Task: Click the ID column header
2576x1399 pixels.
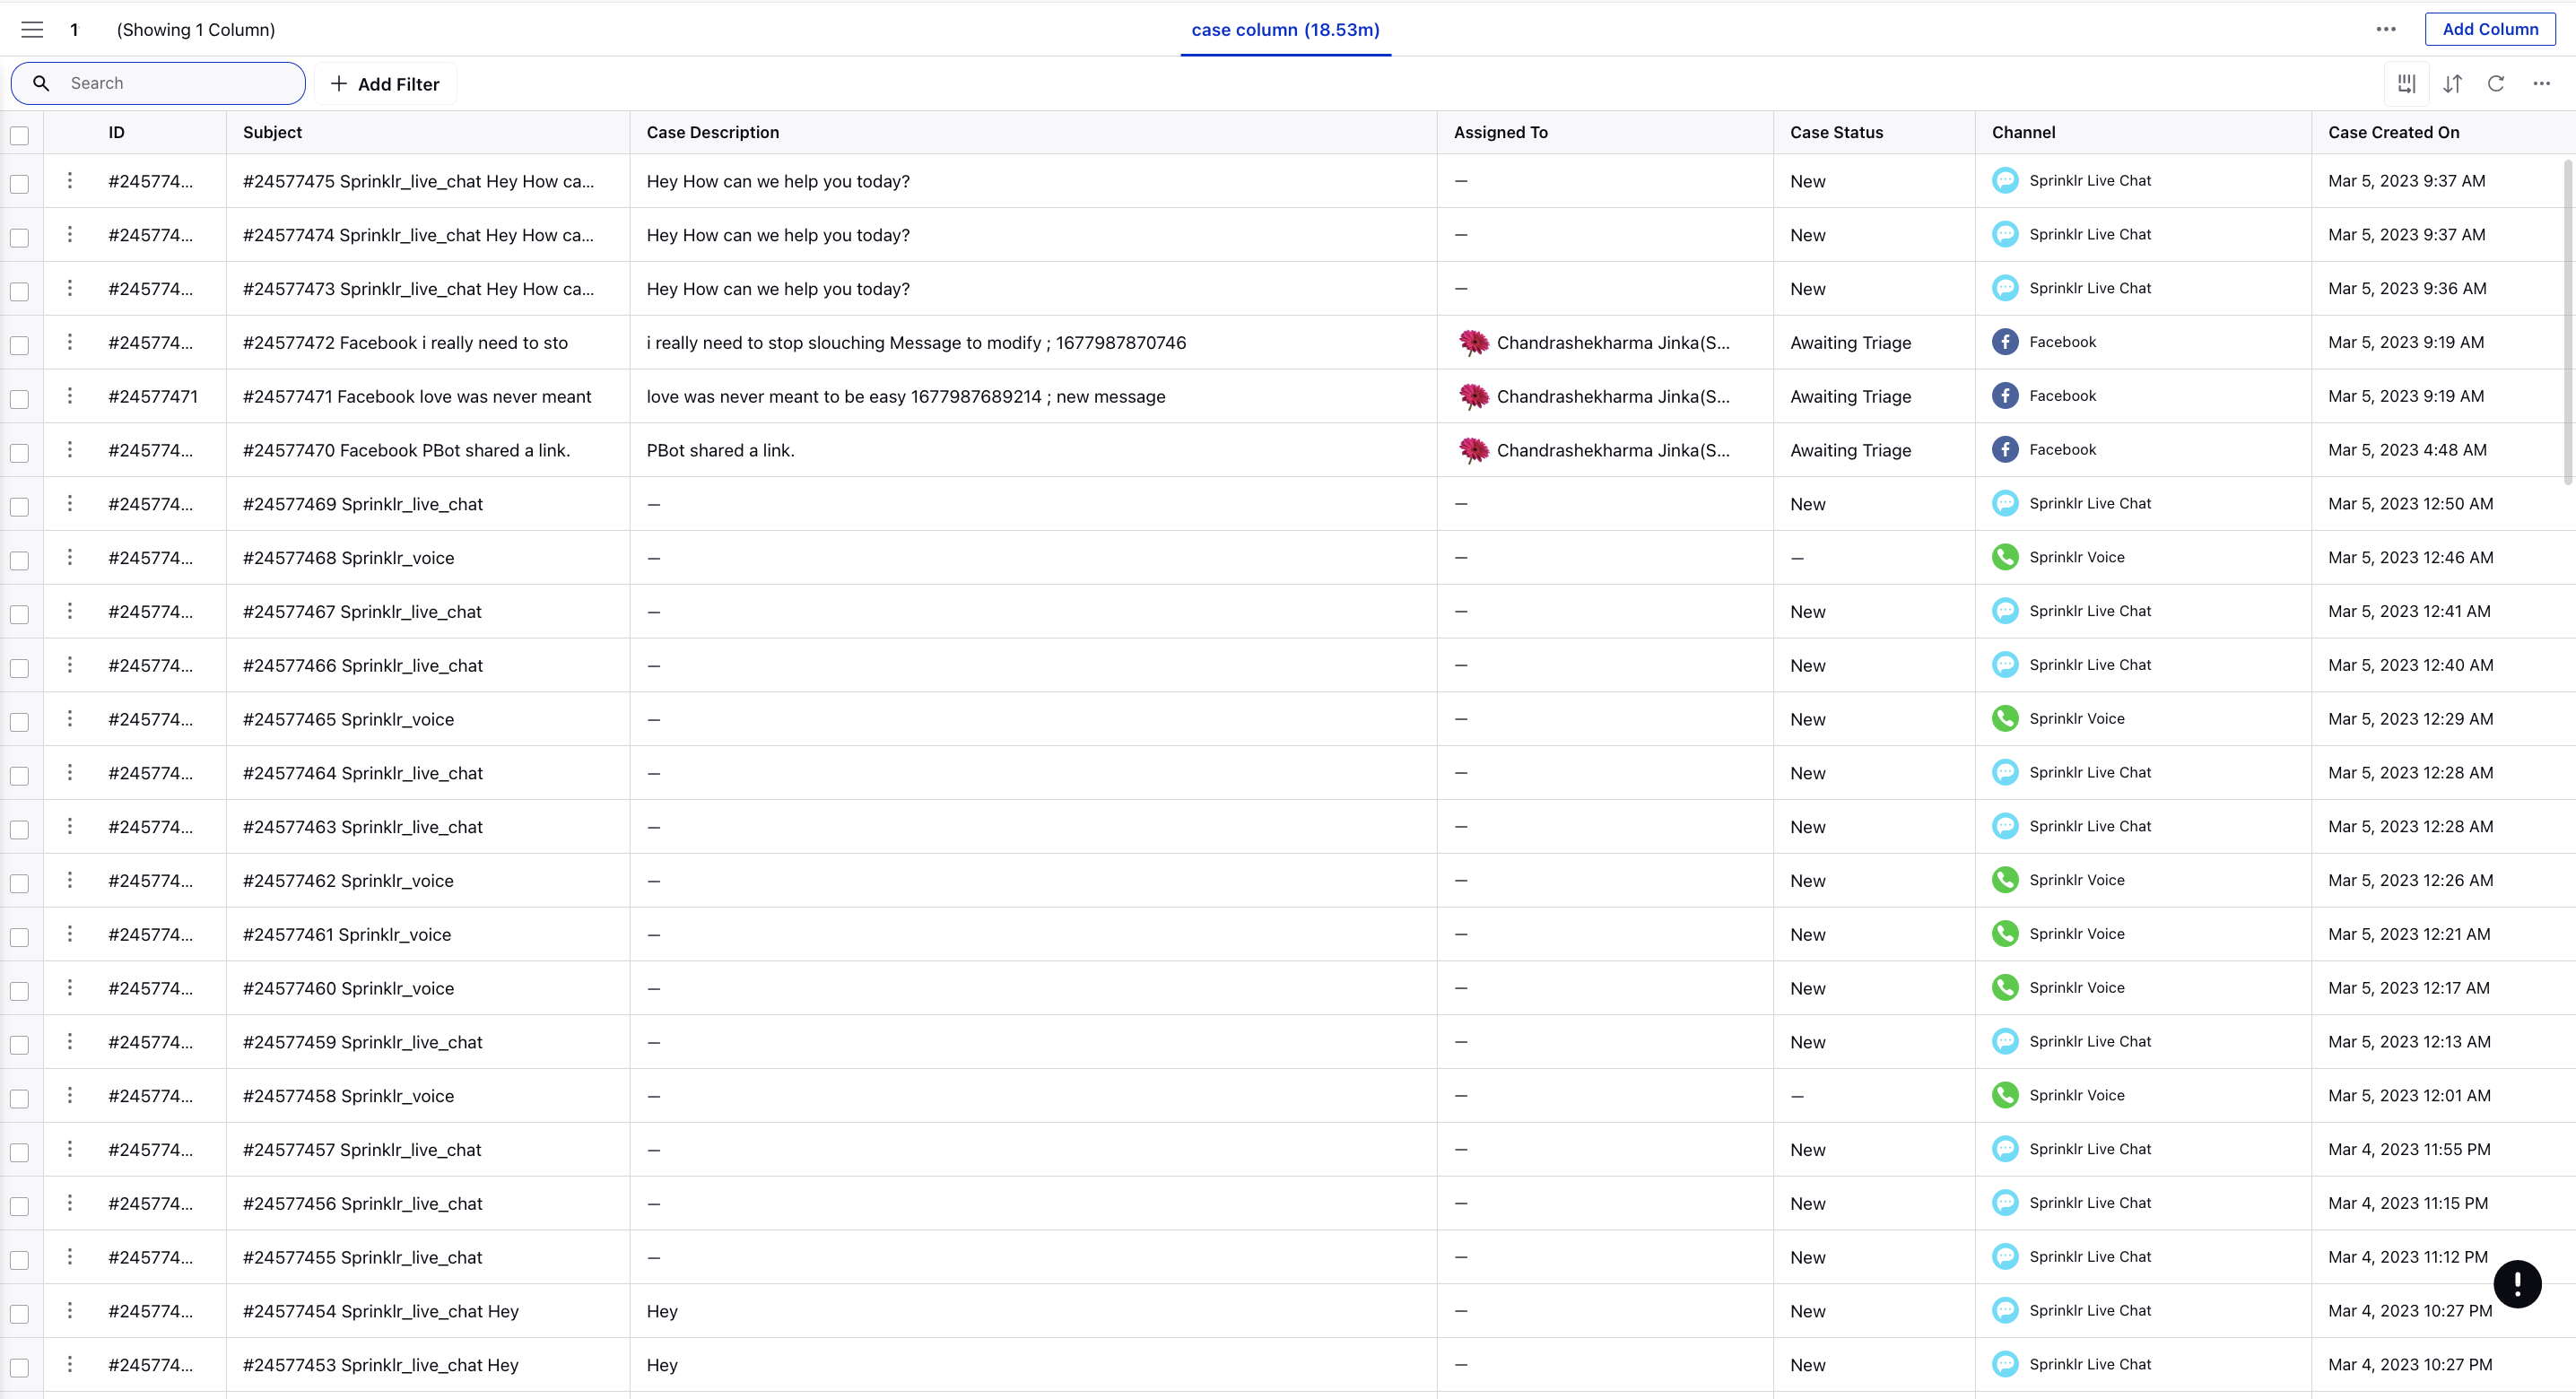Action: [x=116, y=132]
